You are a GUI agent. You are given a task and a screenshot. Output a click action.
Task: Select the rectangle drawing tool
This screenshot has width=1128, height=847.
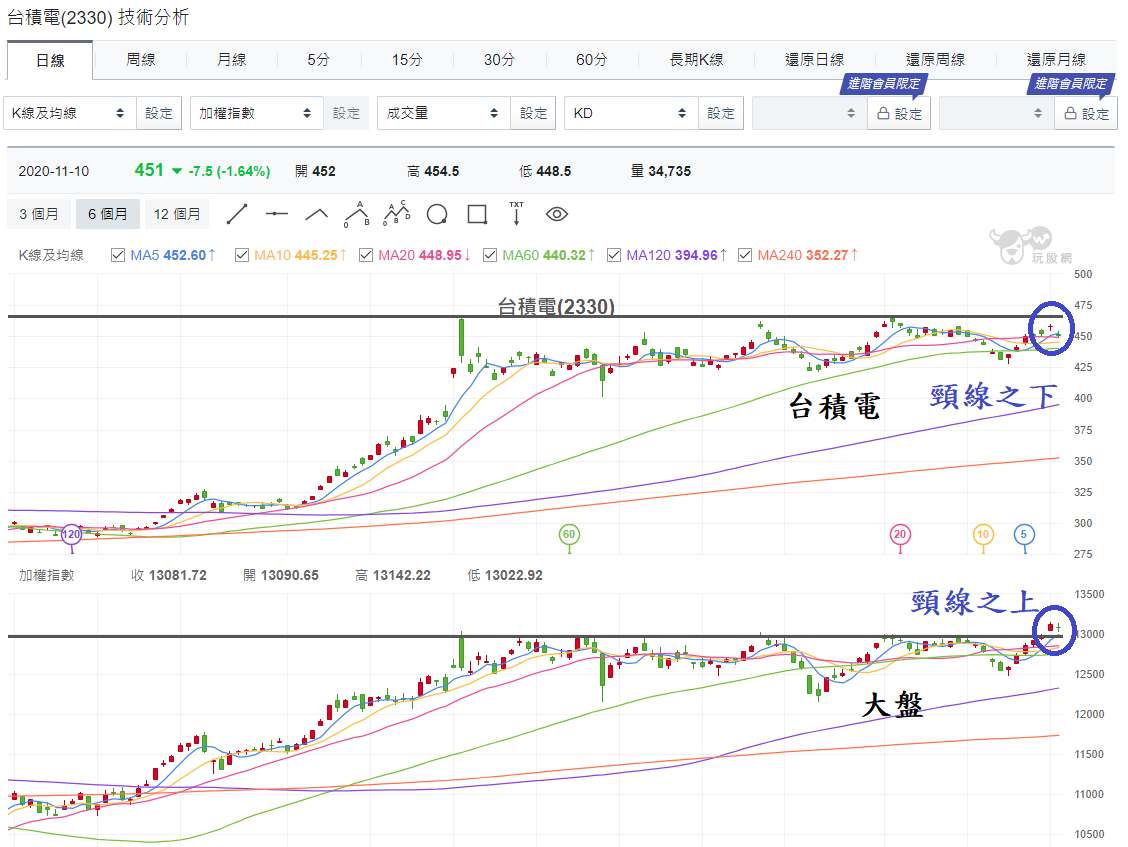[477, 214]
